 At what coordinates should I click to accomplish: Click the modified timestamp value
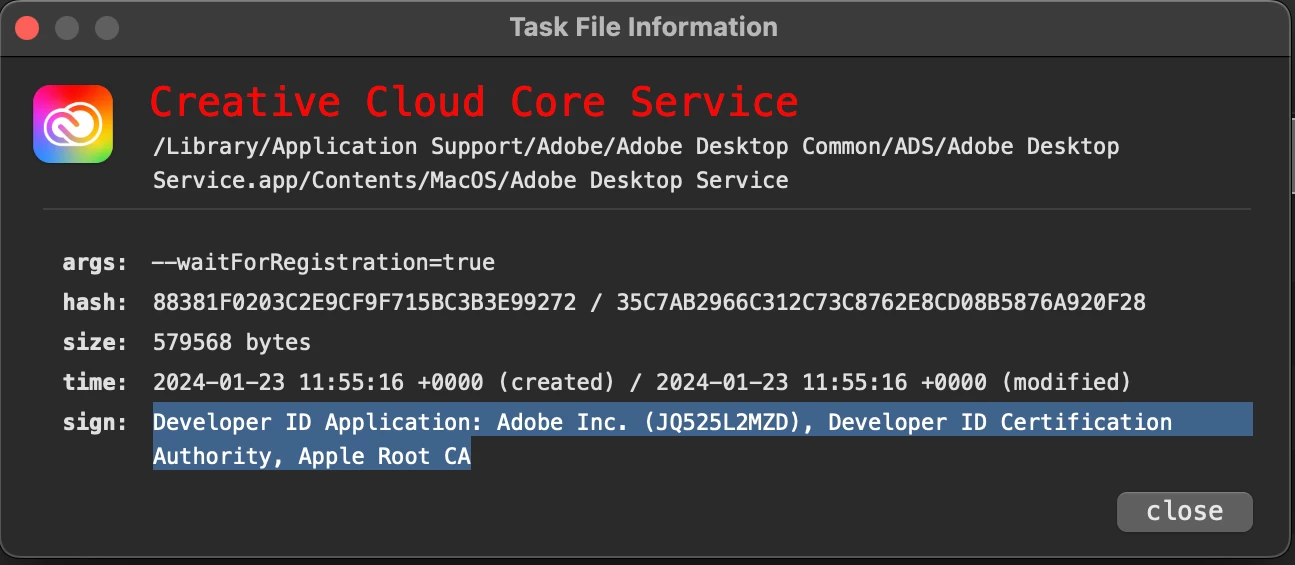[x=892, y=383]
